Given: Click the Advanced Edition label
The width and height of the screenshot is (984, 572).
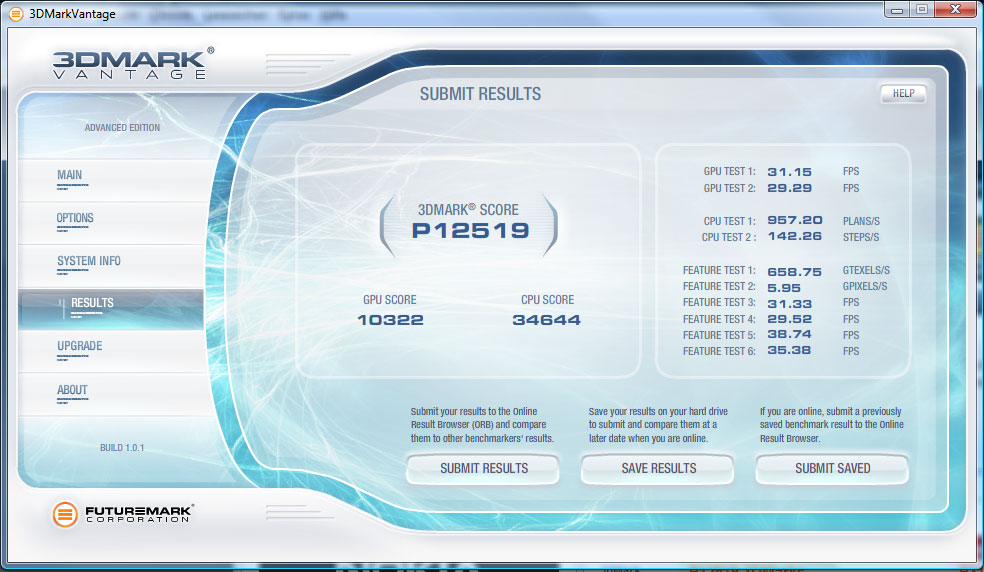Looking at the screenshot, I should coord(122,127).
